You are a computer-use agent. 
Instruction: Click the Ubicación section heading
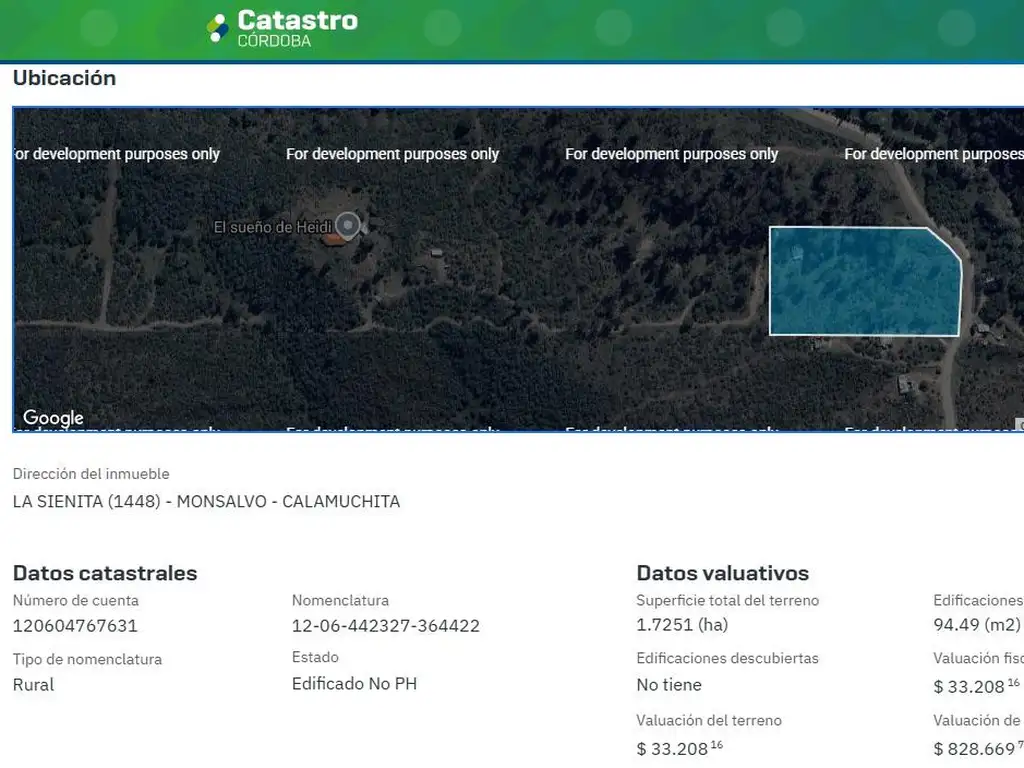point(64,78)
